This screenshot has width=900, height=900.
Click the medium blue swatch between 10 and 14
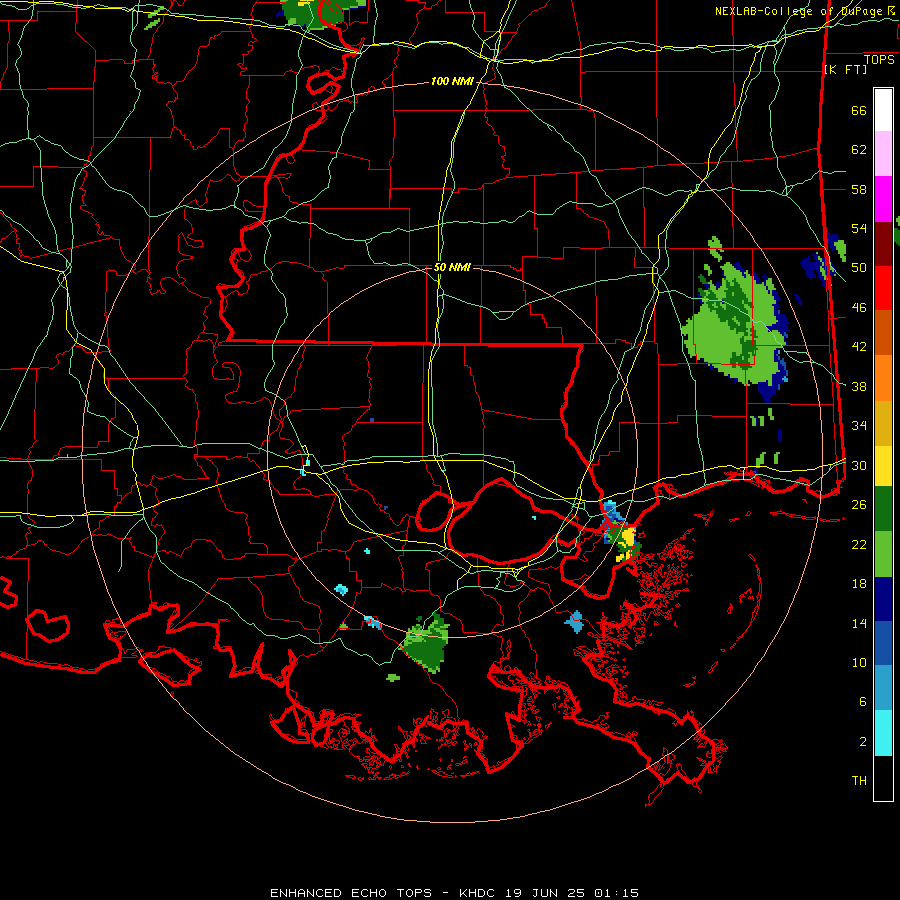coord(883,643)
